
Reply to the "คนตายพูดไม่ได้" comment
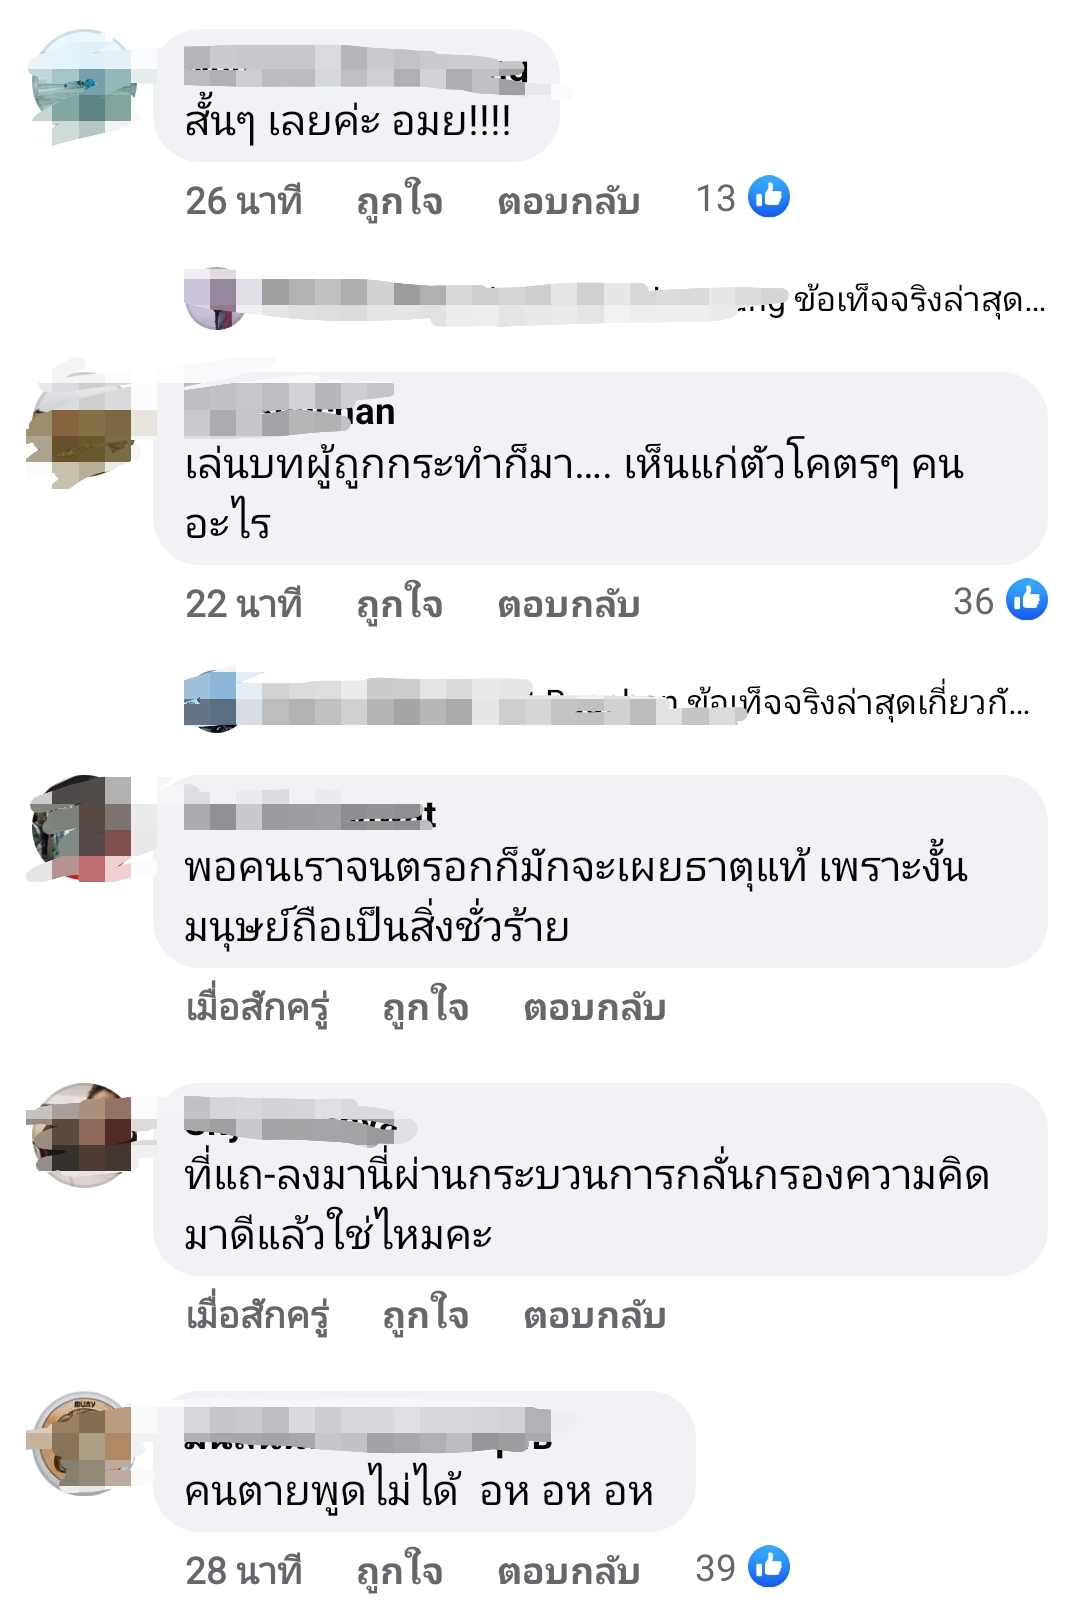(x=569, y=1571)
